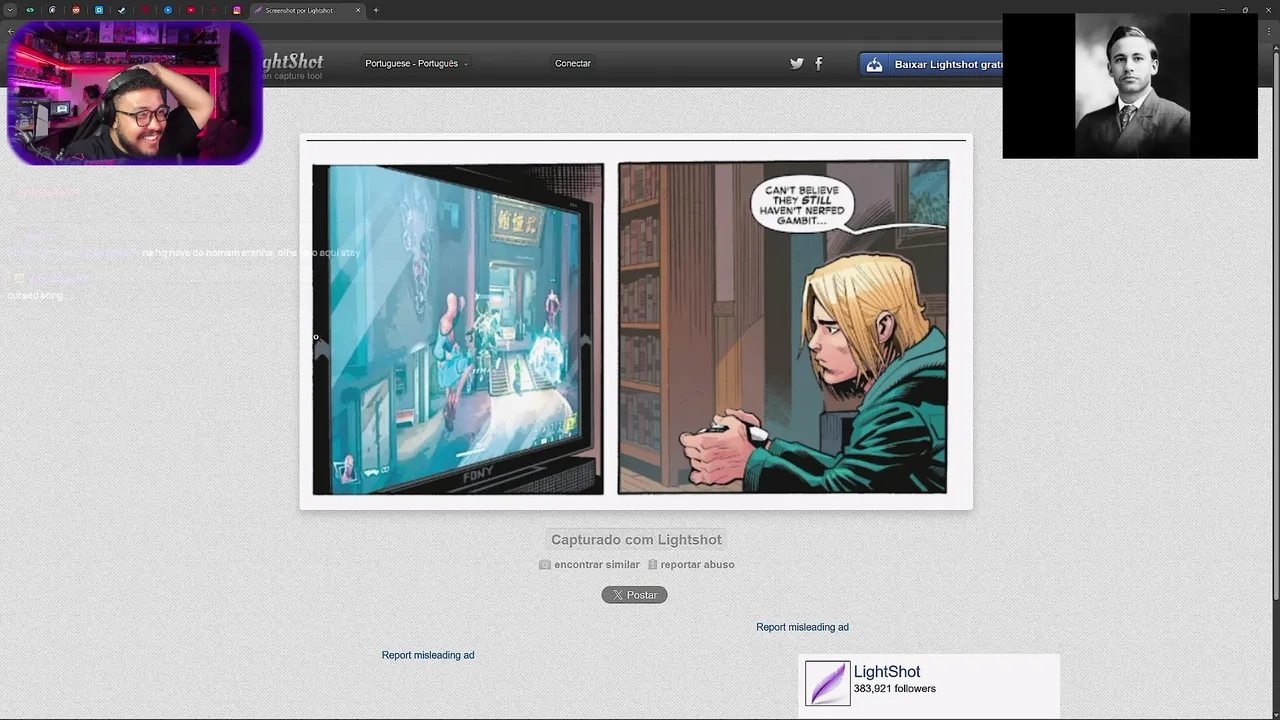Open Lightshot's Twitter page icon
The image size is (1280, 720).
tap(797, 63)
